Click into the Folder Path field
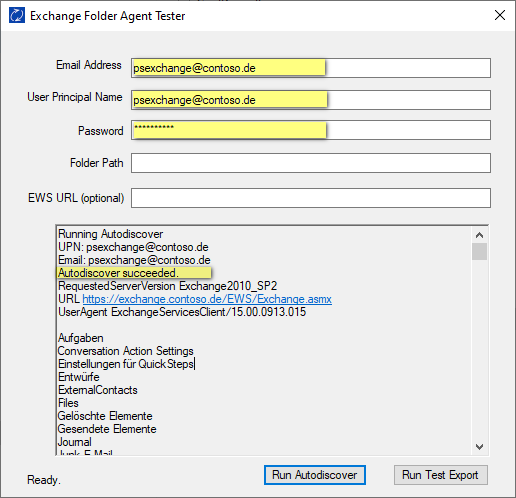The image size is (516, 498). (311, 163)
